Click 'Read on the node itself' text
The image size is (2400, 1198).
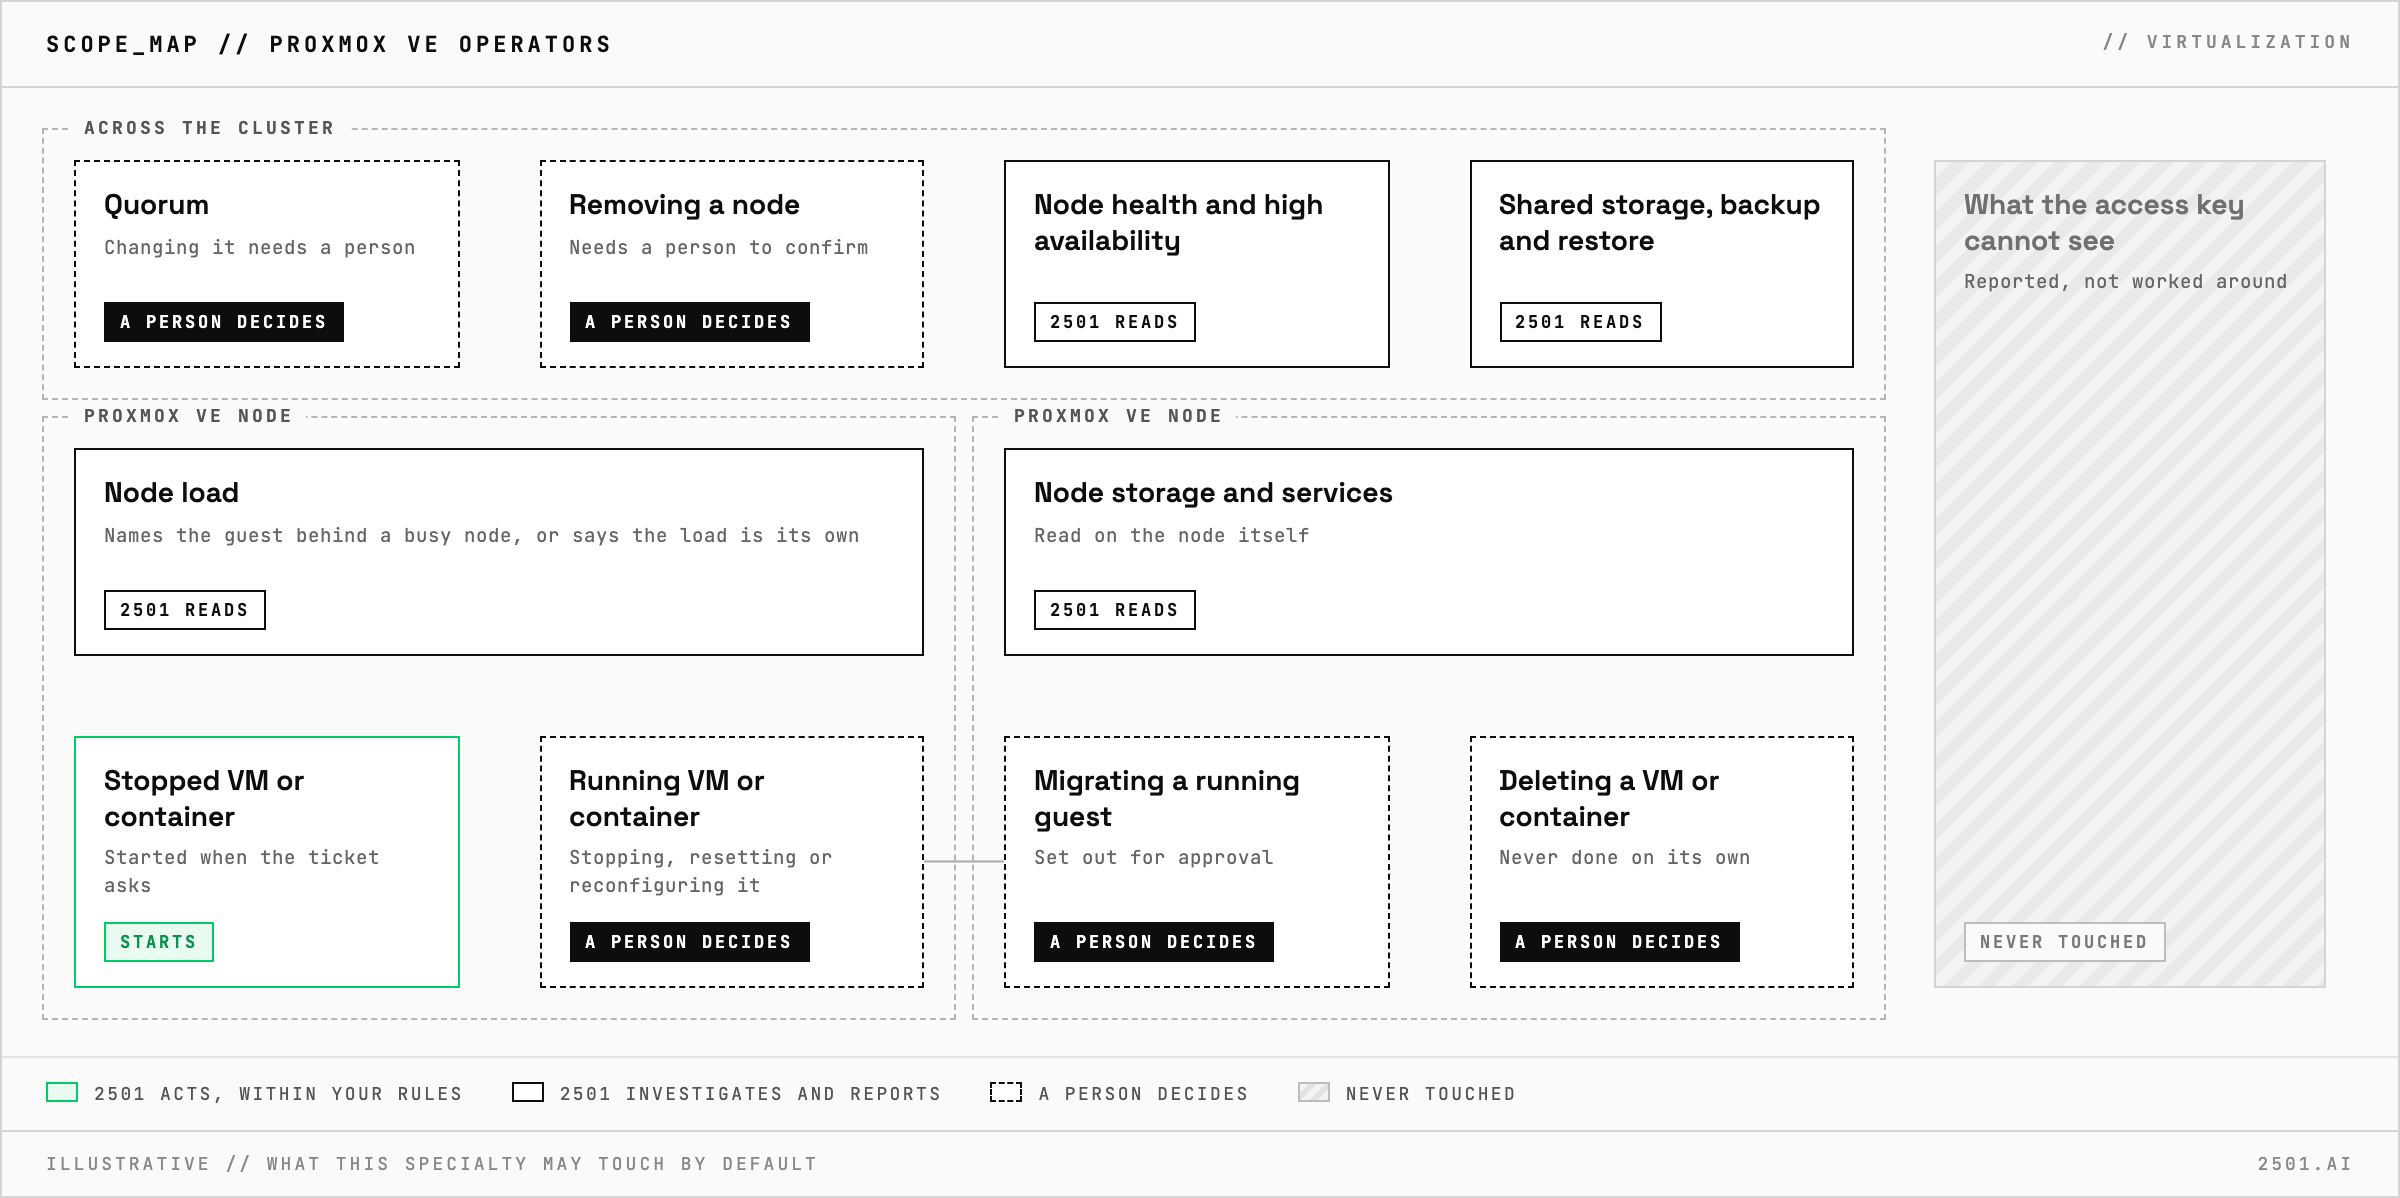tap(1172, 536)
